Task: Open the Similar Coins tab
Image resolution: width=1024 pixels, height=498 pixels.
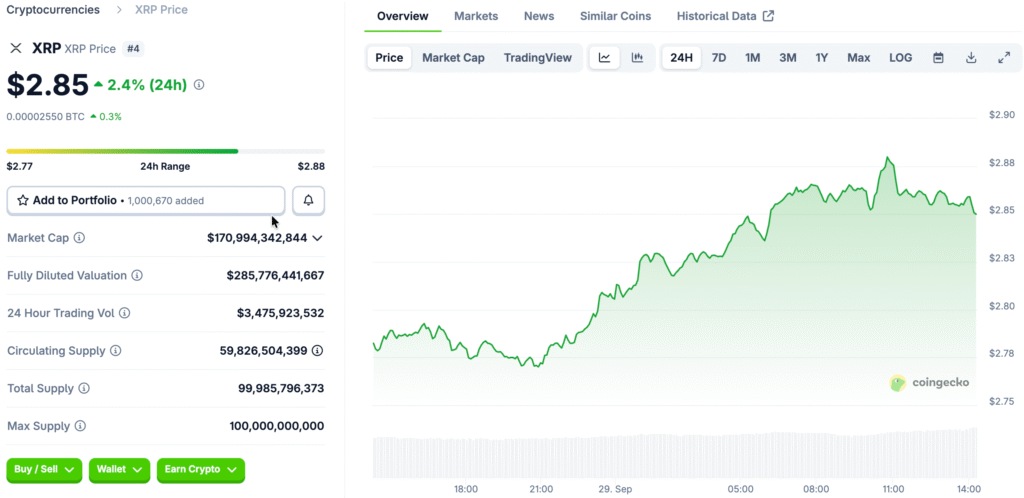Action: [x=615, y=16]
